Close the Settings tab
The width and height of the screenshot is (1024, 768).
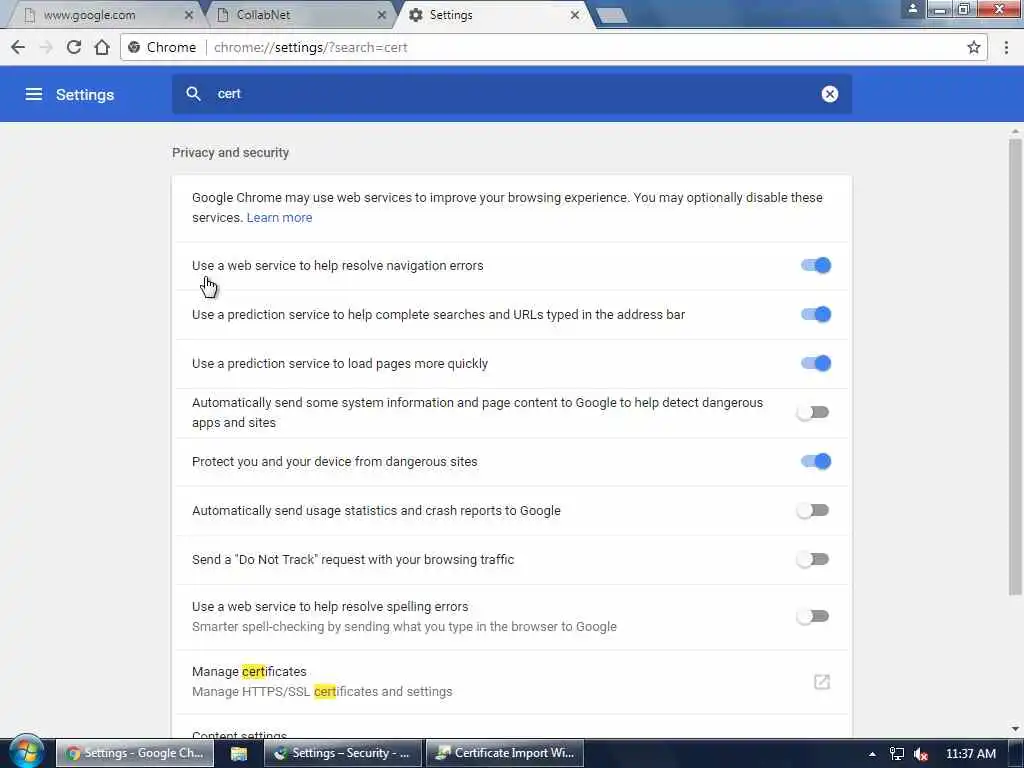point(575,15)
